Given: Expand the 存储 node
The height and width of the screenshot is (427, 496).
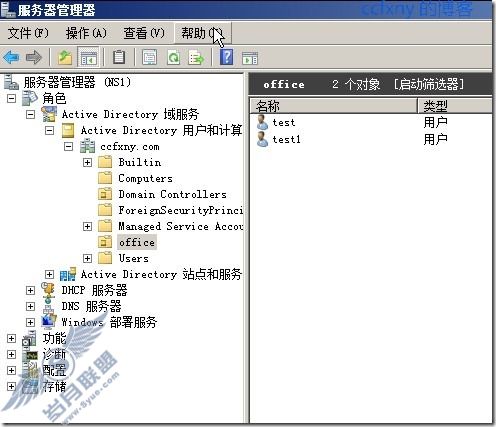Looking at the screenshot, I should [x=11, y=386].
